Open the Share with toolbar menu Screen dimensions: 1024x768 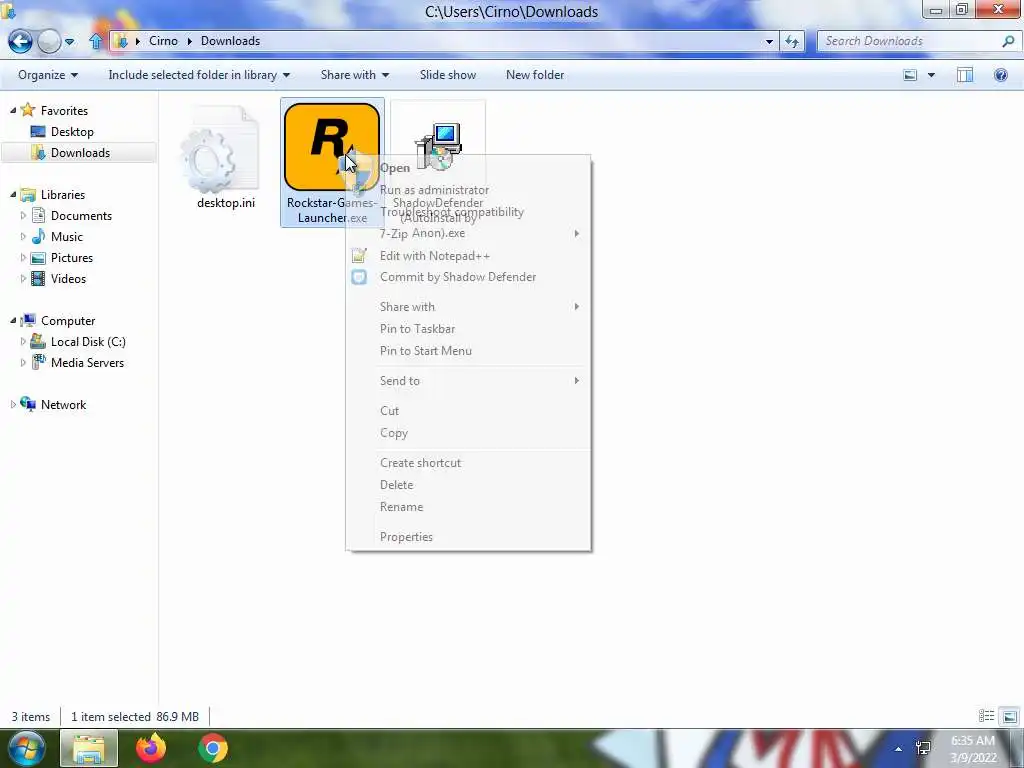(355, 75)
